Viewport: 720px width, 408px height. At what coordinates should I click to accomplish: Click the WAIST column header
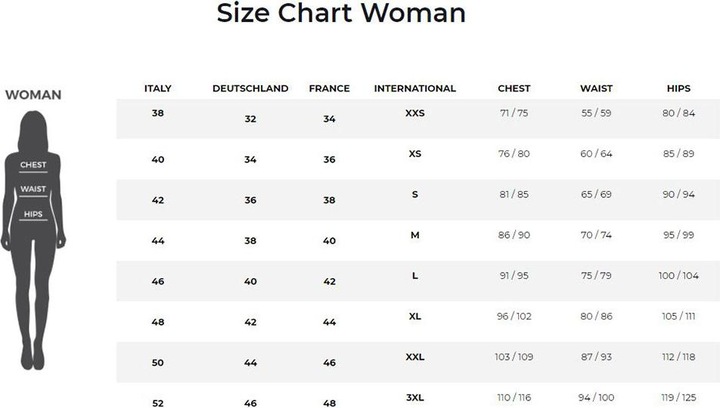point(596,89)
